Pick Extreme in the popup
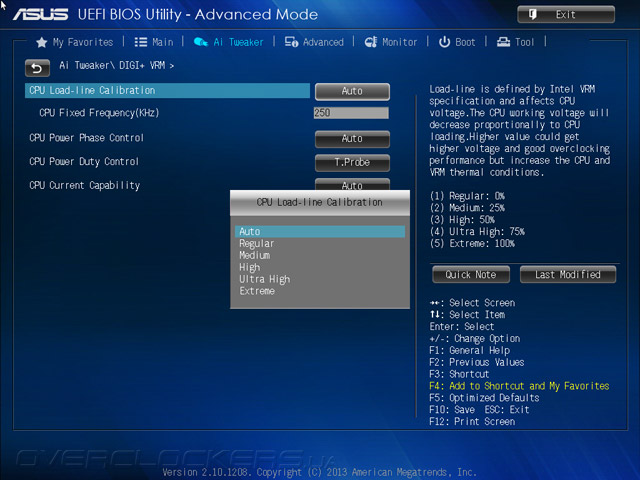 click(257, 291)
